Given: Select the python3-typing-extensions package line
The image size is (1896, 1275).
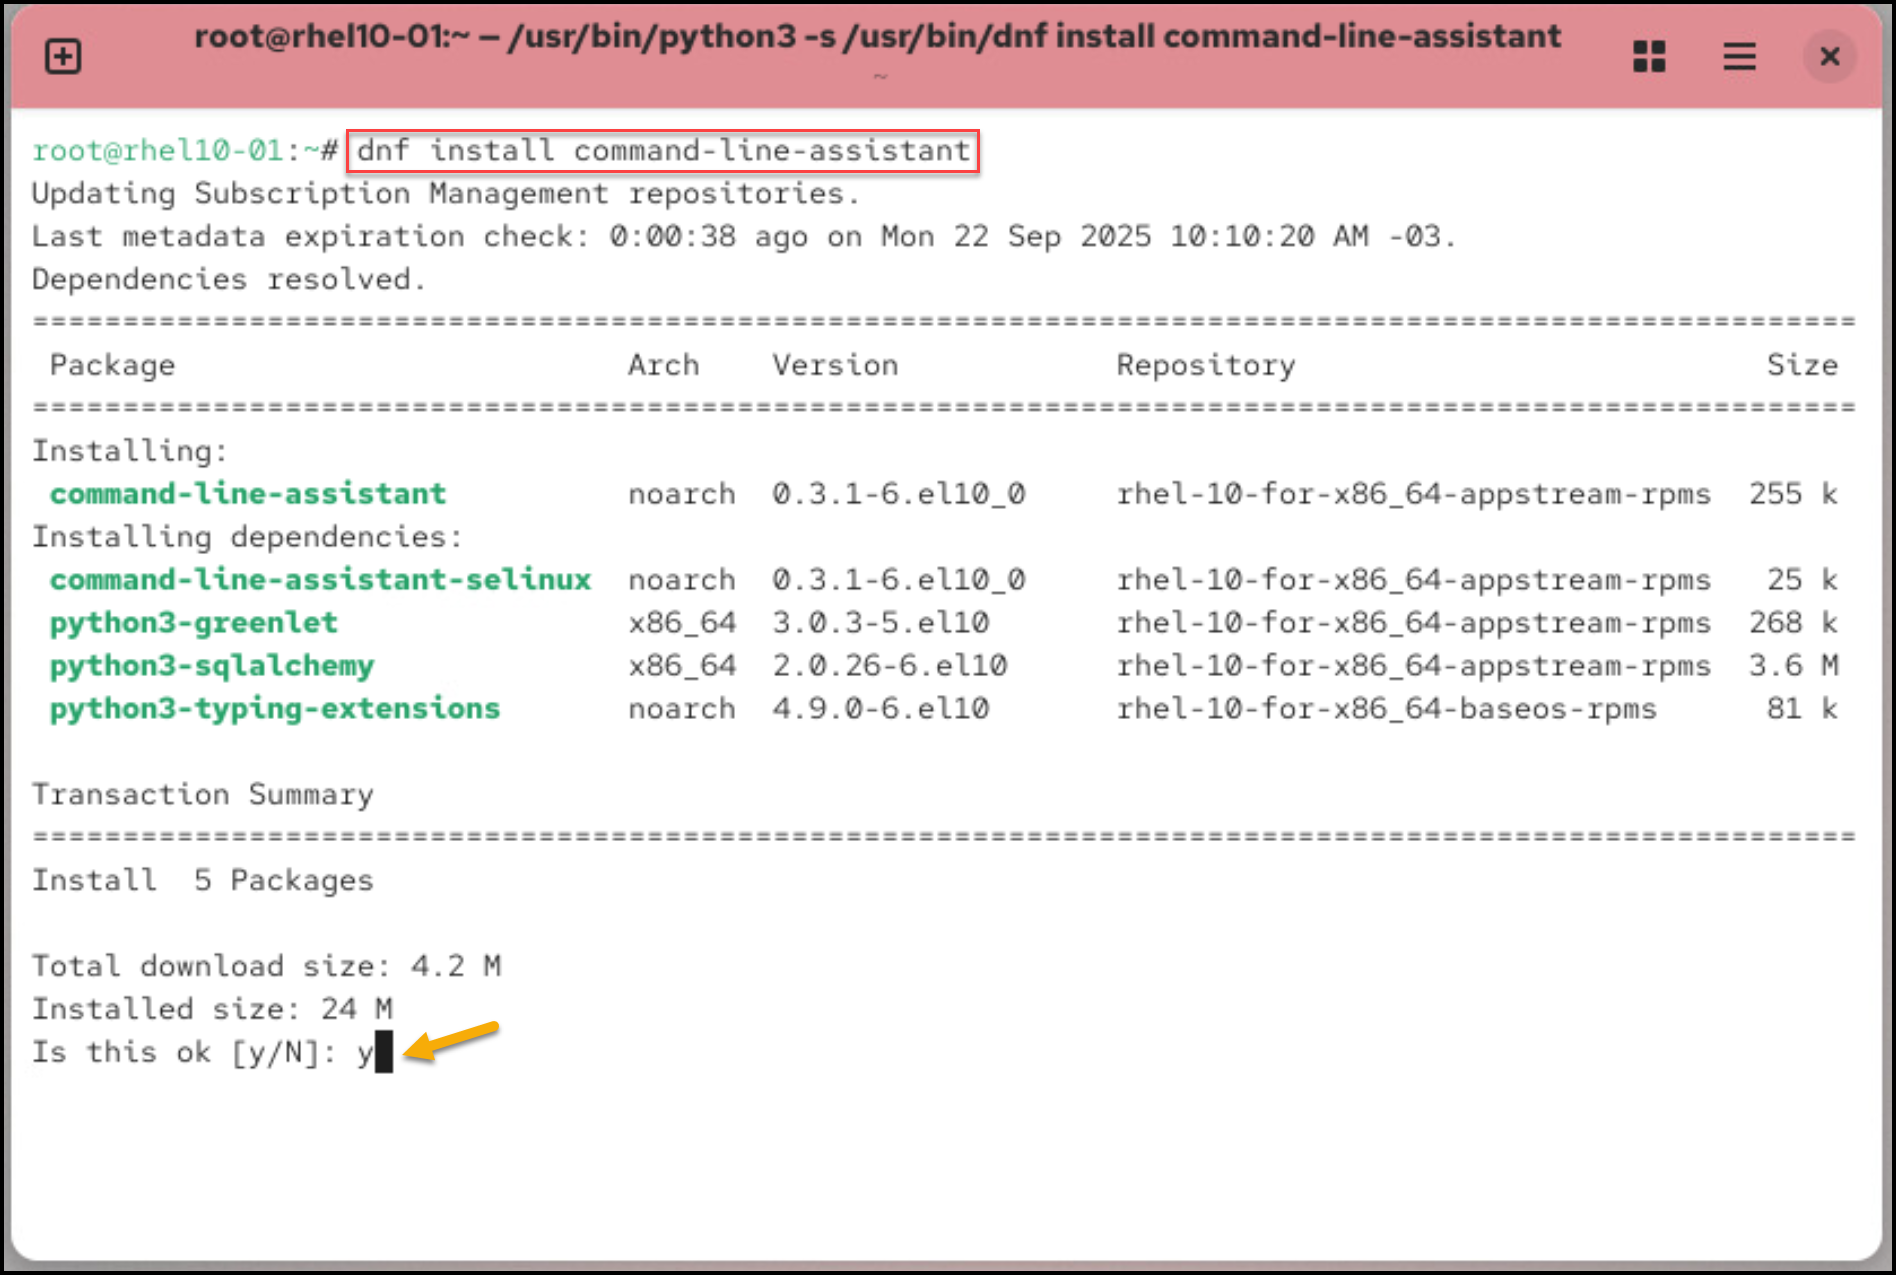Looking at the screenshot, I should click(x=275, y=708).
